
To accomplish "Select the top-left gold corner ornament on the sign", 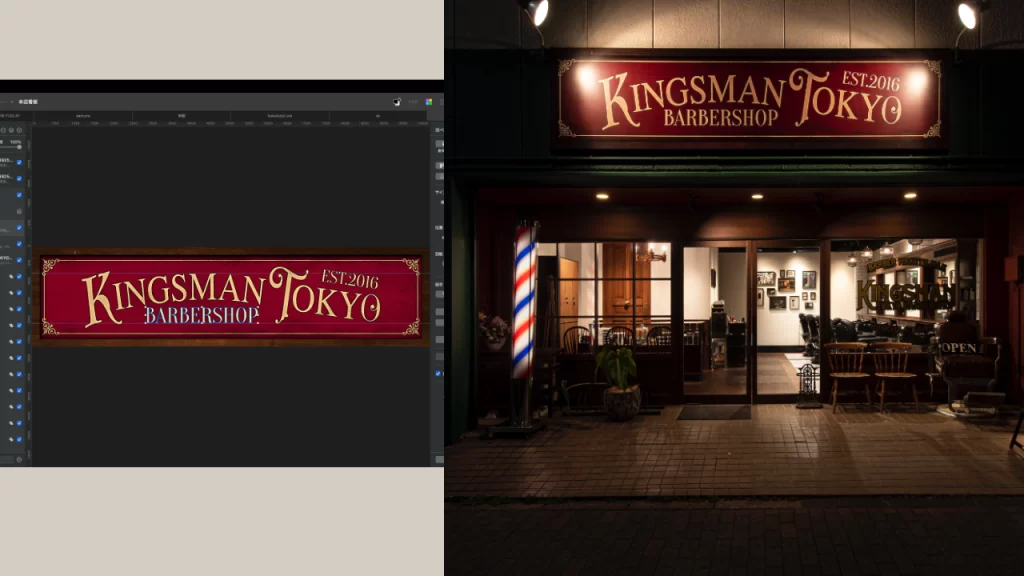I will [49, 265].
